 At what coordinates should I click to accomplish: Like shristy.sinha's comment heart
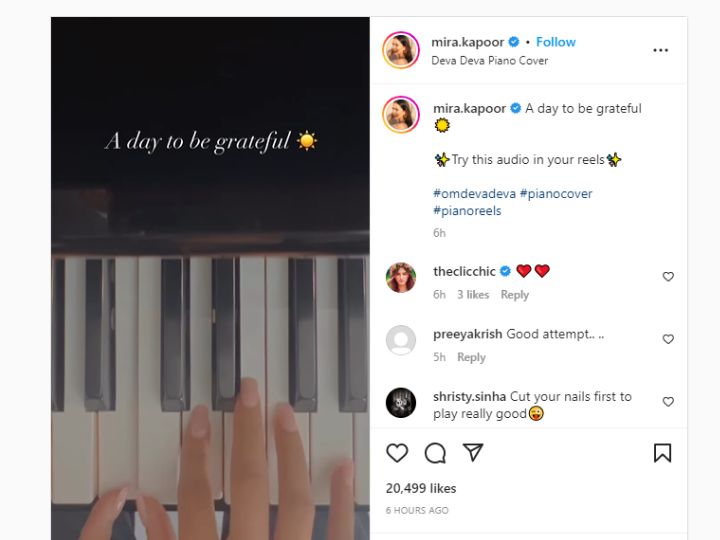(x=668, y=402)
